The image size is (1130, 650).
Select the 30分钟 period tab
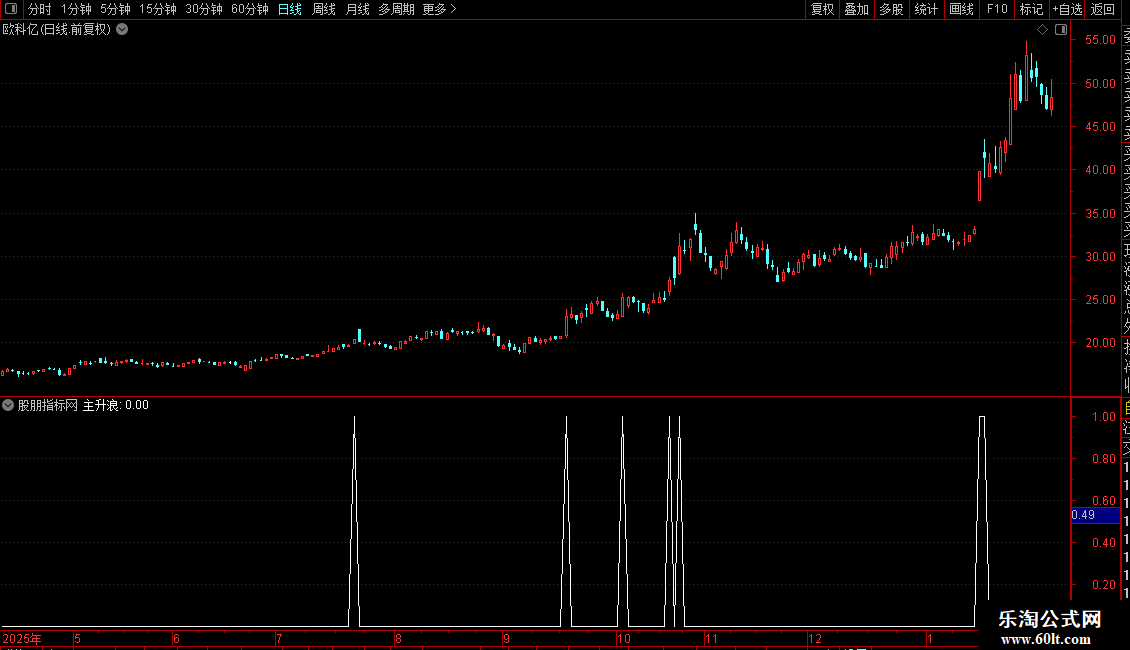[204, 9]
